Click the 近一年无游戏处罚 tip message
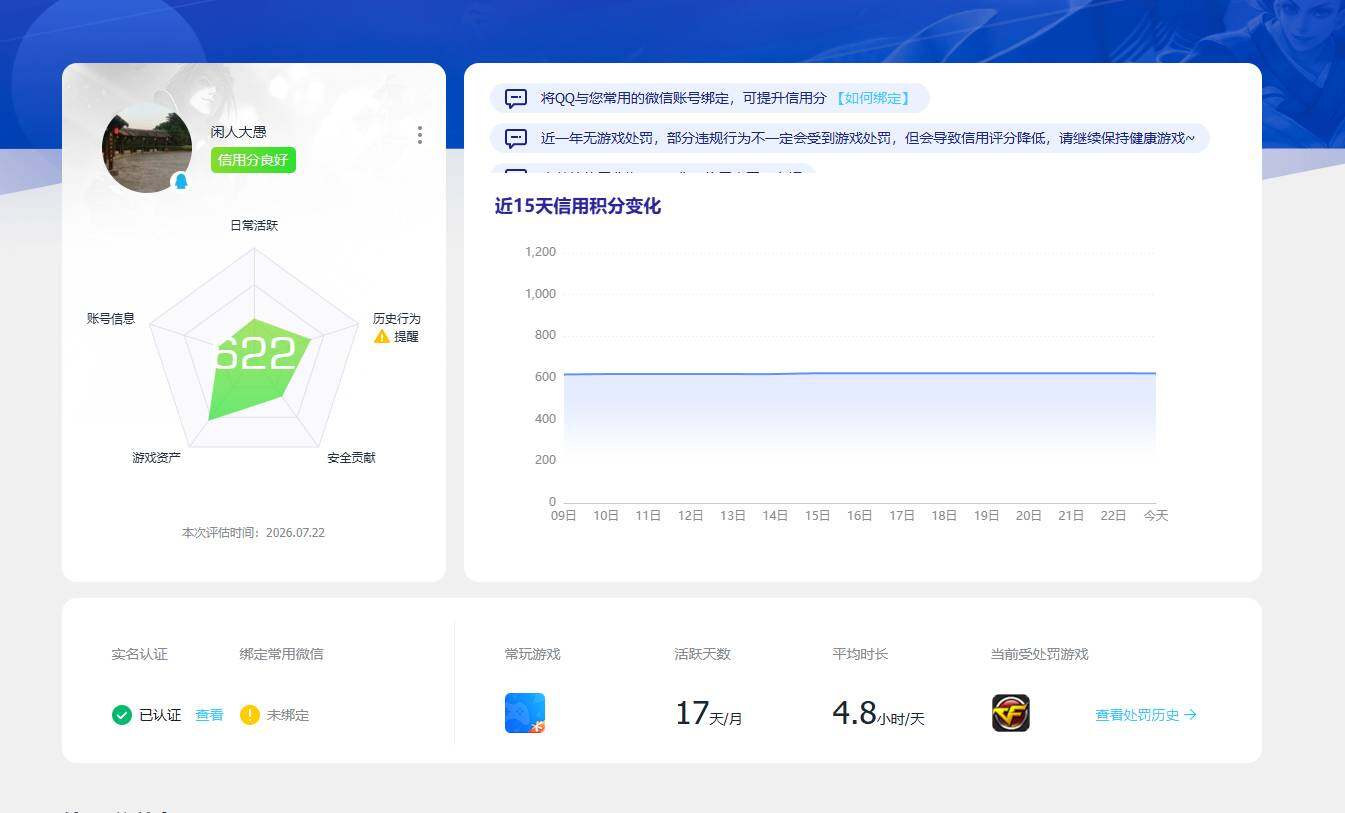The height and width of the screenshot is (813, 1345). 868,138
